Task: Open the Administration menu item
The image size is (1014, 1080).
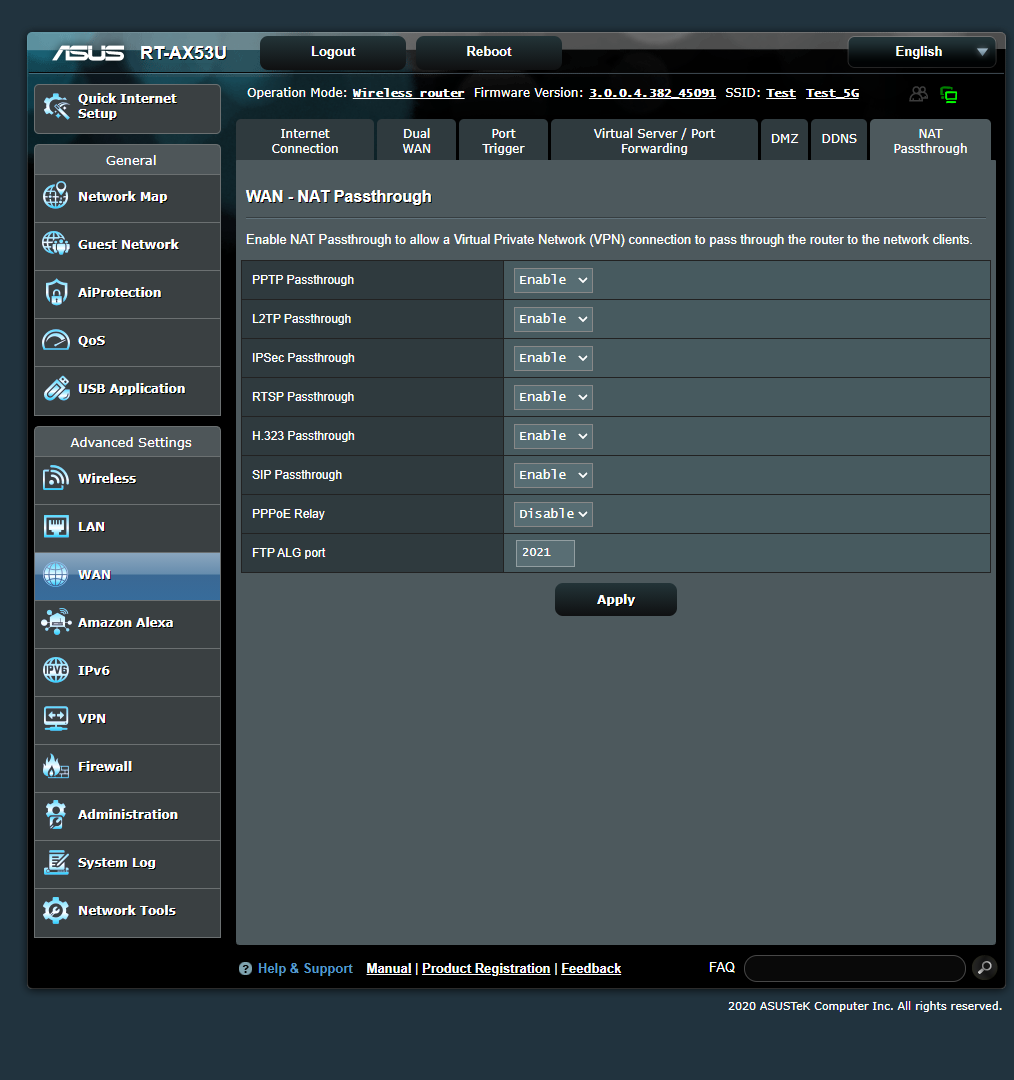Action: [x=127, y=816]
